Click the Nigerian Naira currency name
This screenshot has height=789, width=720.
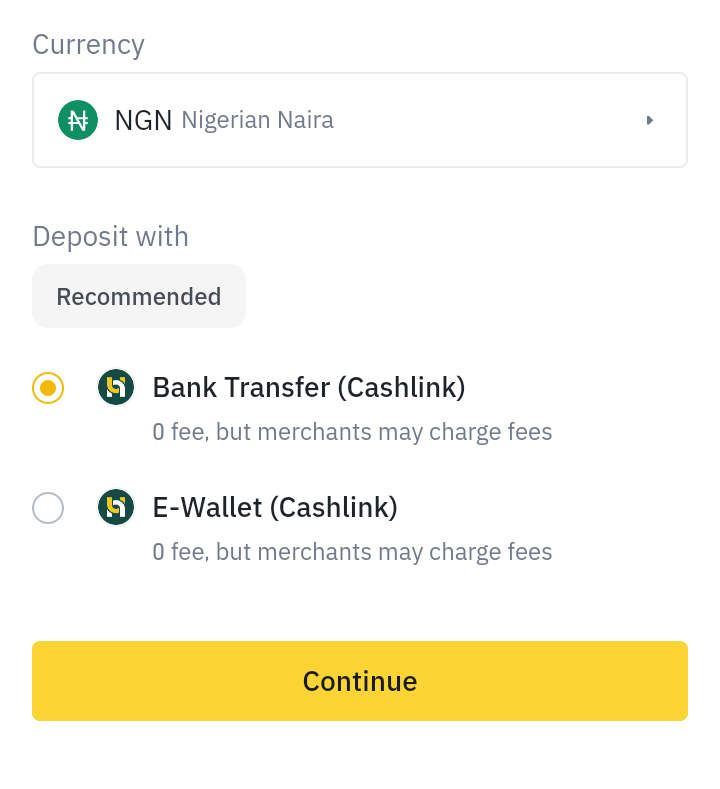click(257, 120)
